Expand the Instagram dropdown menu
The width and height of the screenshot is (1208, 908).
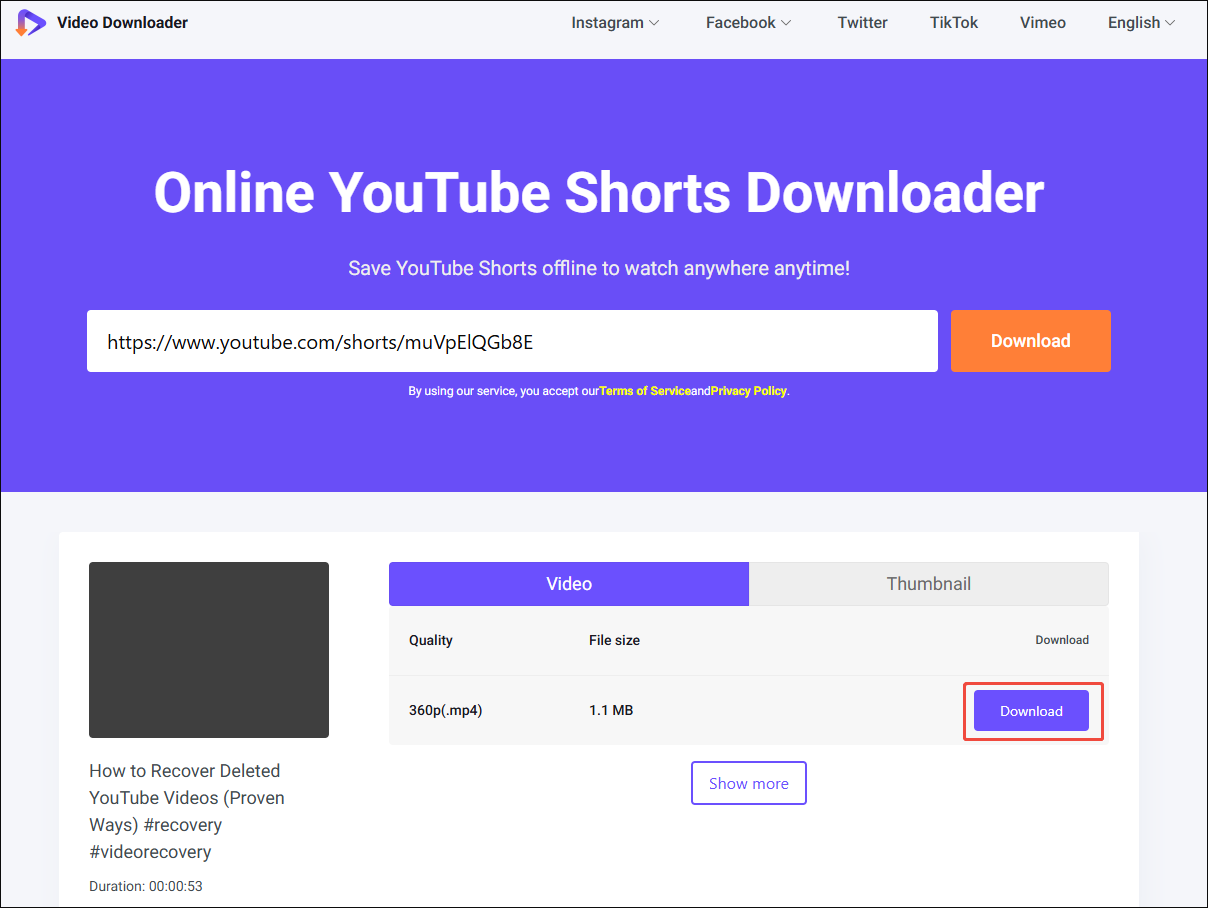click(x=615, y=22)
